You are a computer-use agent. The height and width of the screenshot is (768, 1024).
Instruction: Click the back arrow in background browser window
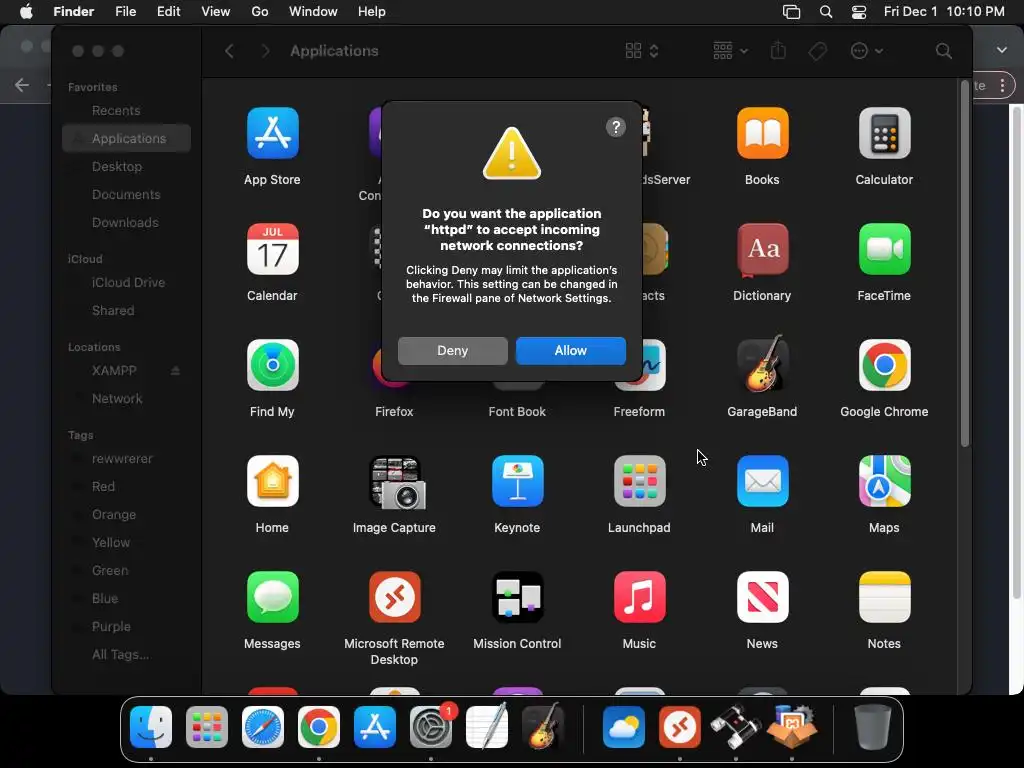[22, 85]
